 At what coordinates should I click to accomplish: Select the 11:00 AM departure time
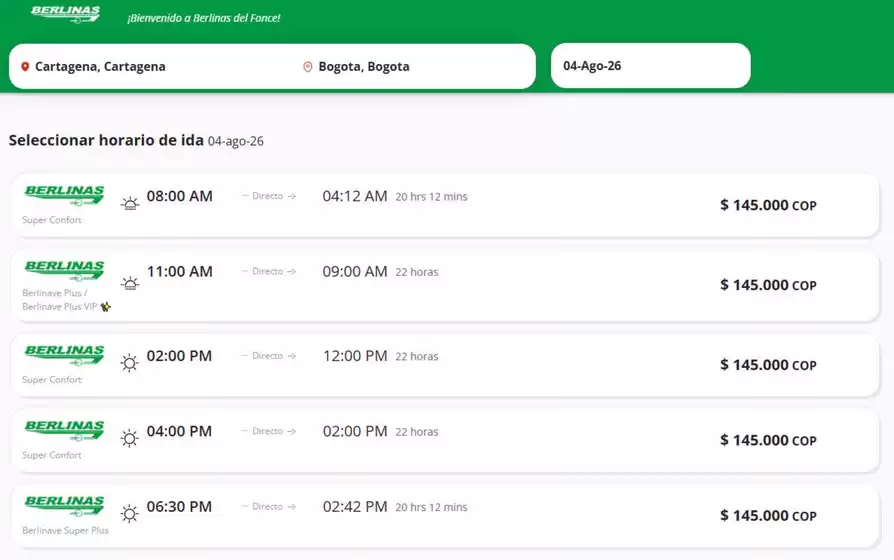click(x=180, y=271)
